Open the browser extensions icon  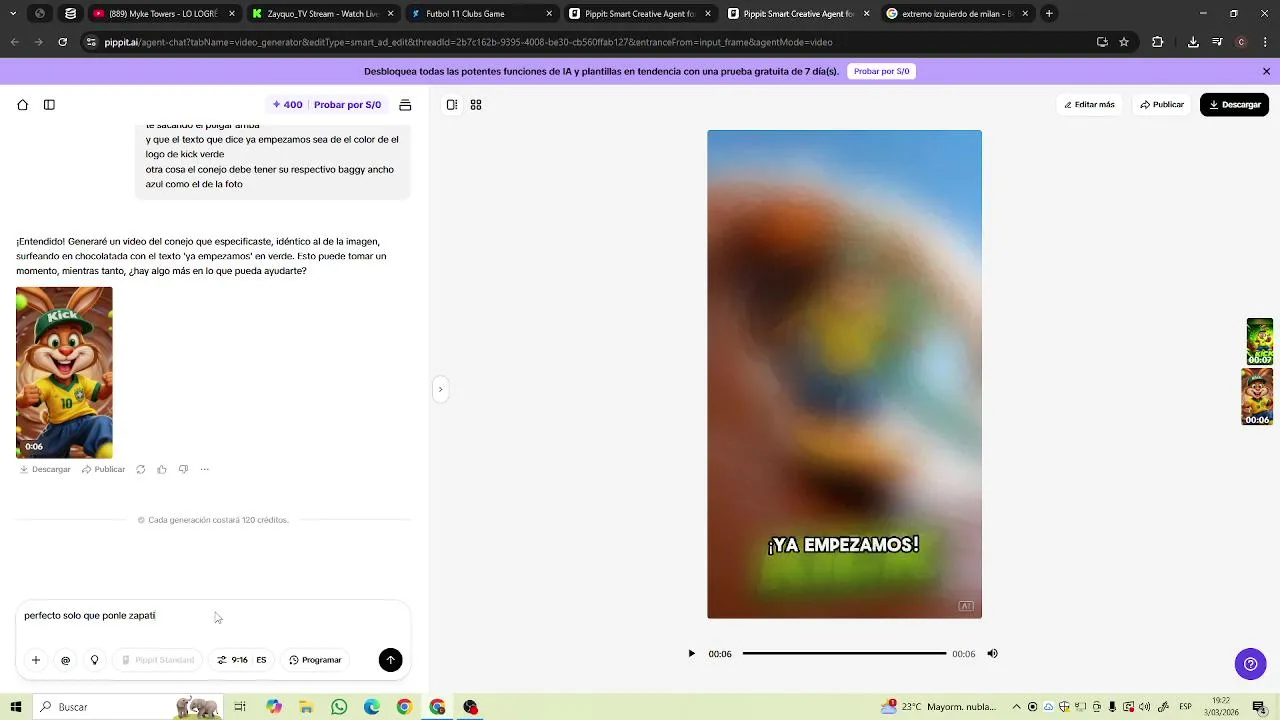1158,42
